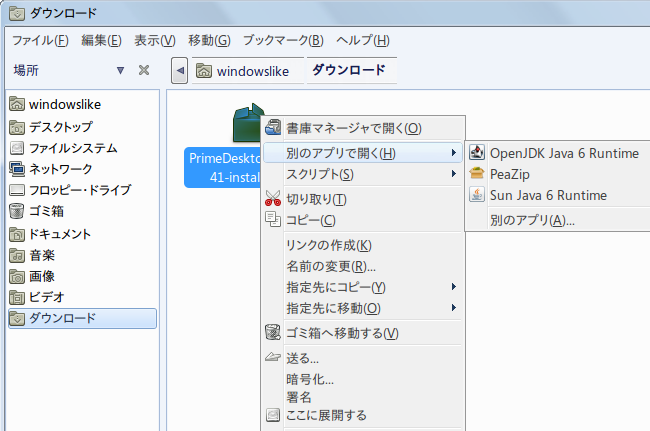Image resolution: width=650 pixels, height=431 pixels.
Task: Click the デスクトップ folder icon in sidebar
Action: click(17, 127)
